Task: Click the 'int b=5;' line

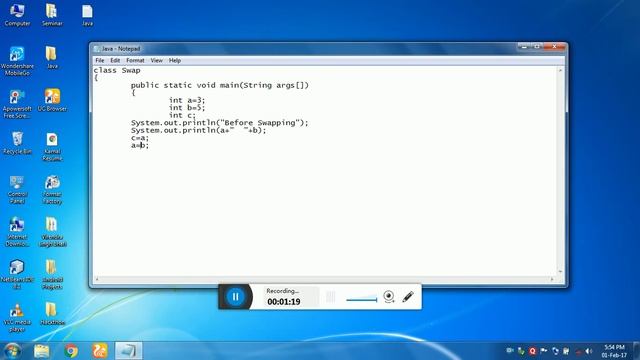Action: (187, 108)
